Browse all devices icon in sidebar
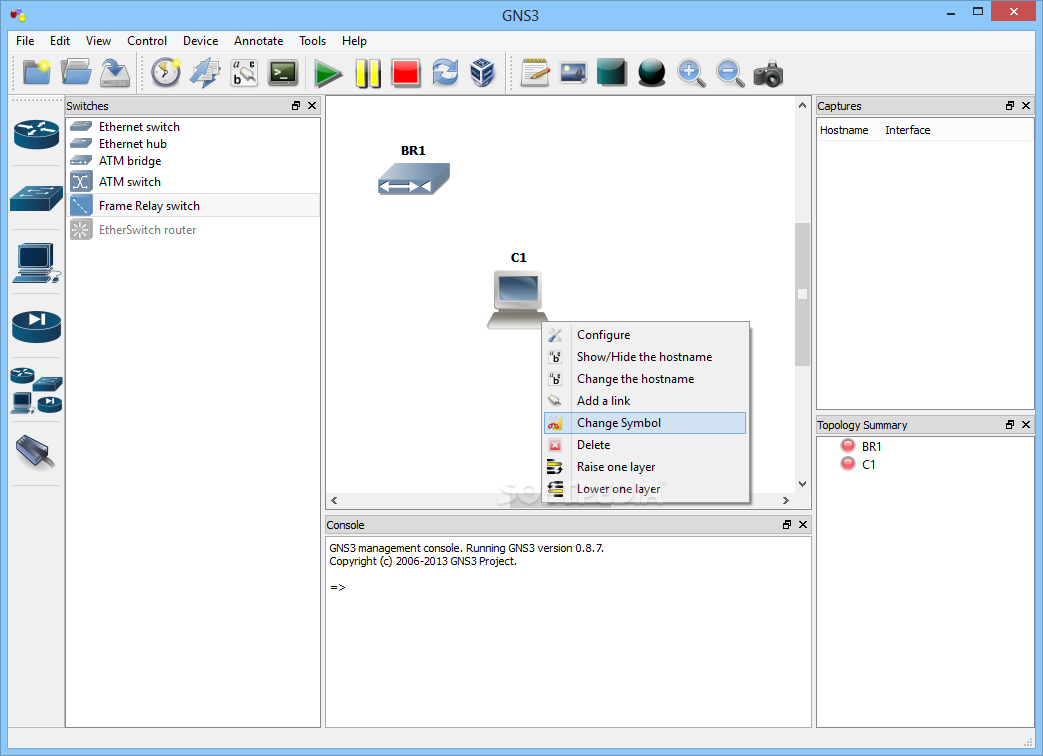Viewport: 1043px width, 756px height. pyautogui.click(x=37, y=390)
